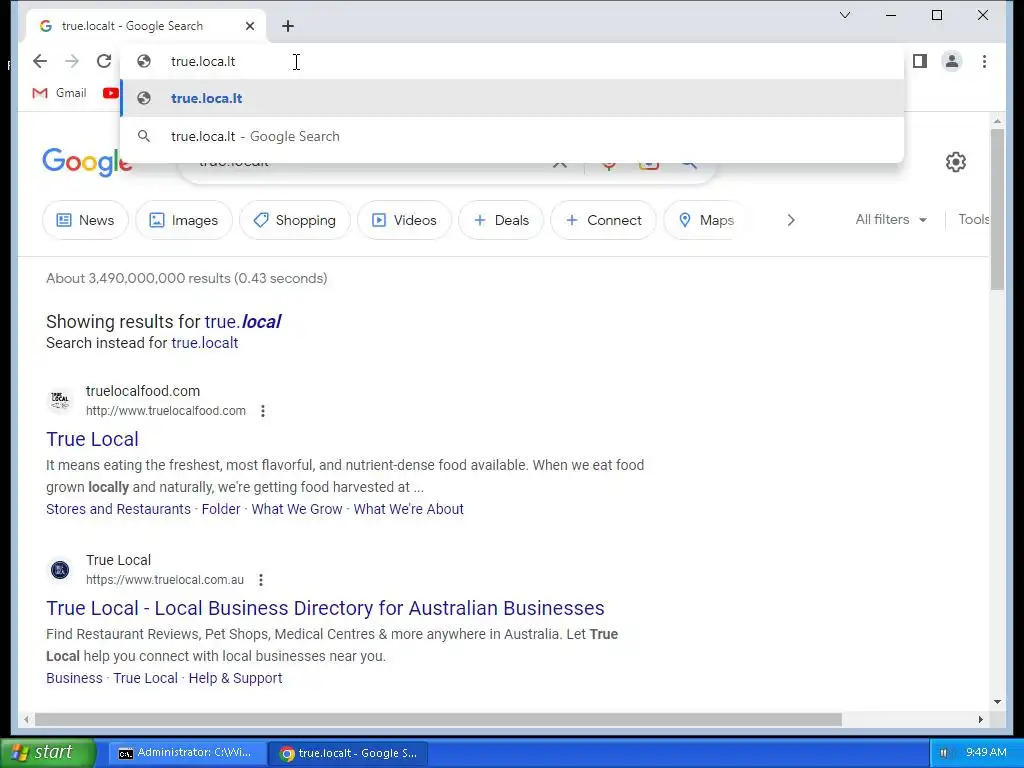Click the forward navigation arrow
The height and width of the screenshot is (768, 1024).
point(72,61)
